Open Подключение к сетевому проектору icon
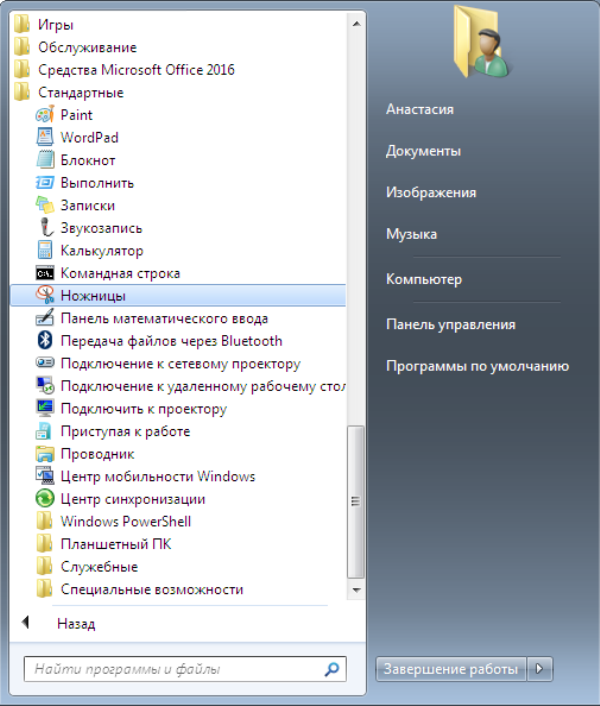 (x=45, y=363)
